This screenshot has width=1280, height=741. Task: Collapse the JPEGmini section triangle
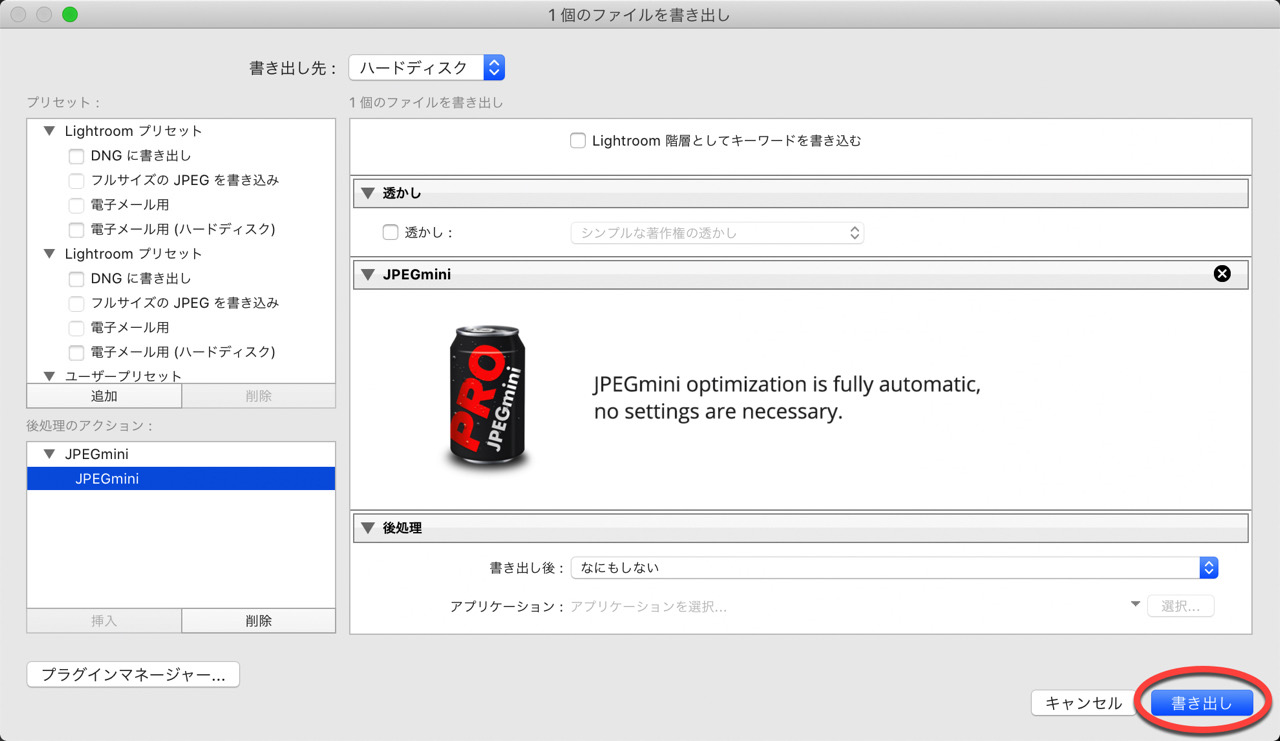pyautogui.click(x=368, y=274)
